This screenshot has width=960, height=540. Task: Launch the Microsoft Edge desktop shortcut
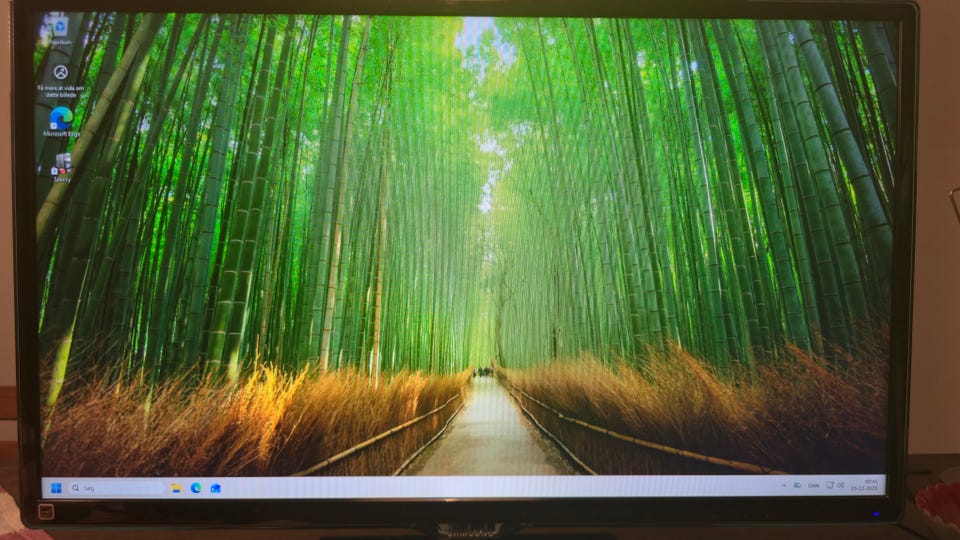click(x=61, y=121)
